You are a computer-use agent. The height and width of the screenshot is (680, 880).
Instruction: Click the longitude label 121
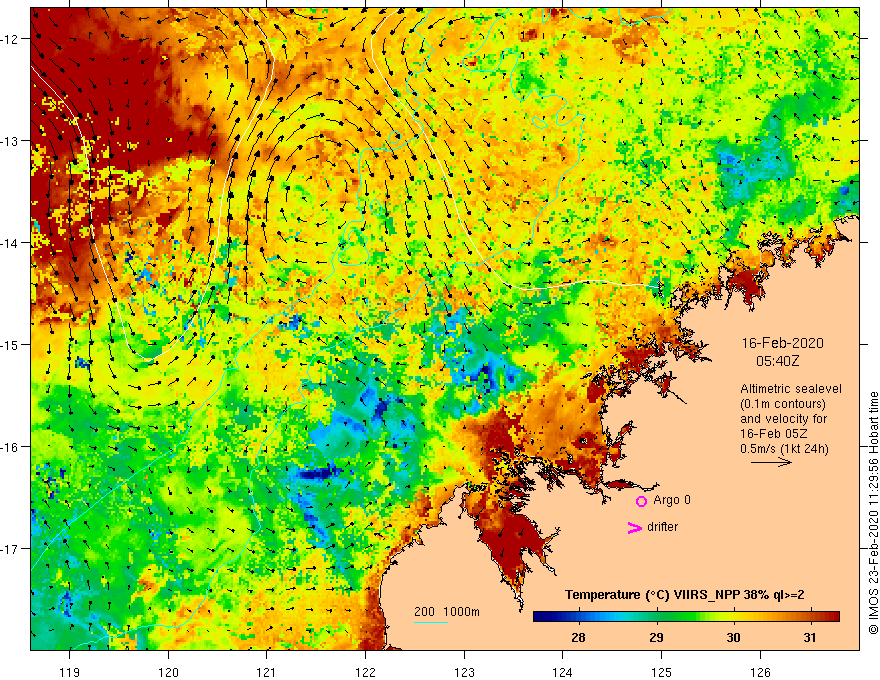pyautogui.click(x=267, y=672)
